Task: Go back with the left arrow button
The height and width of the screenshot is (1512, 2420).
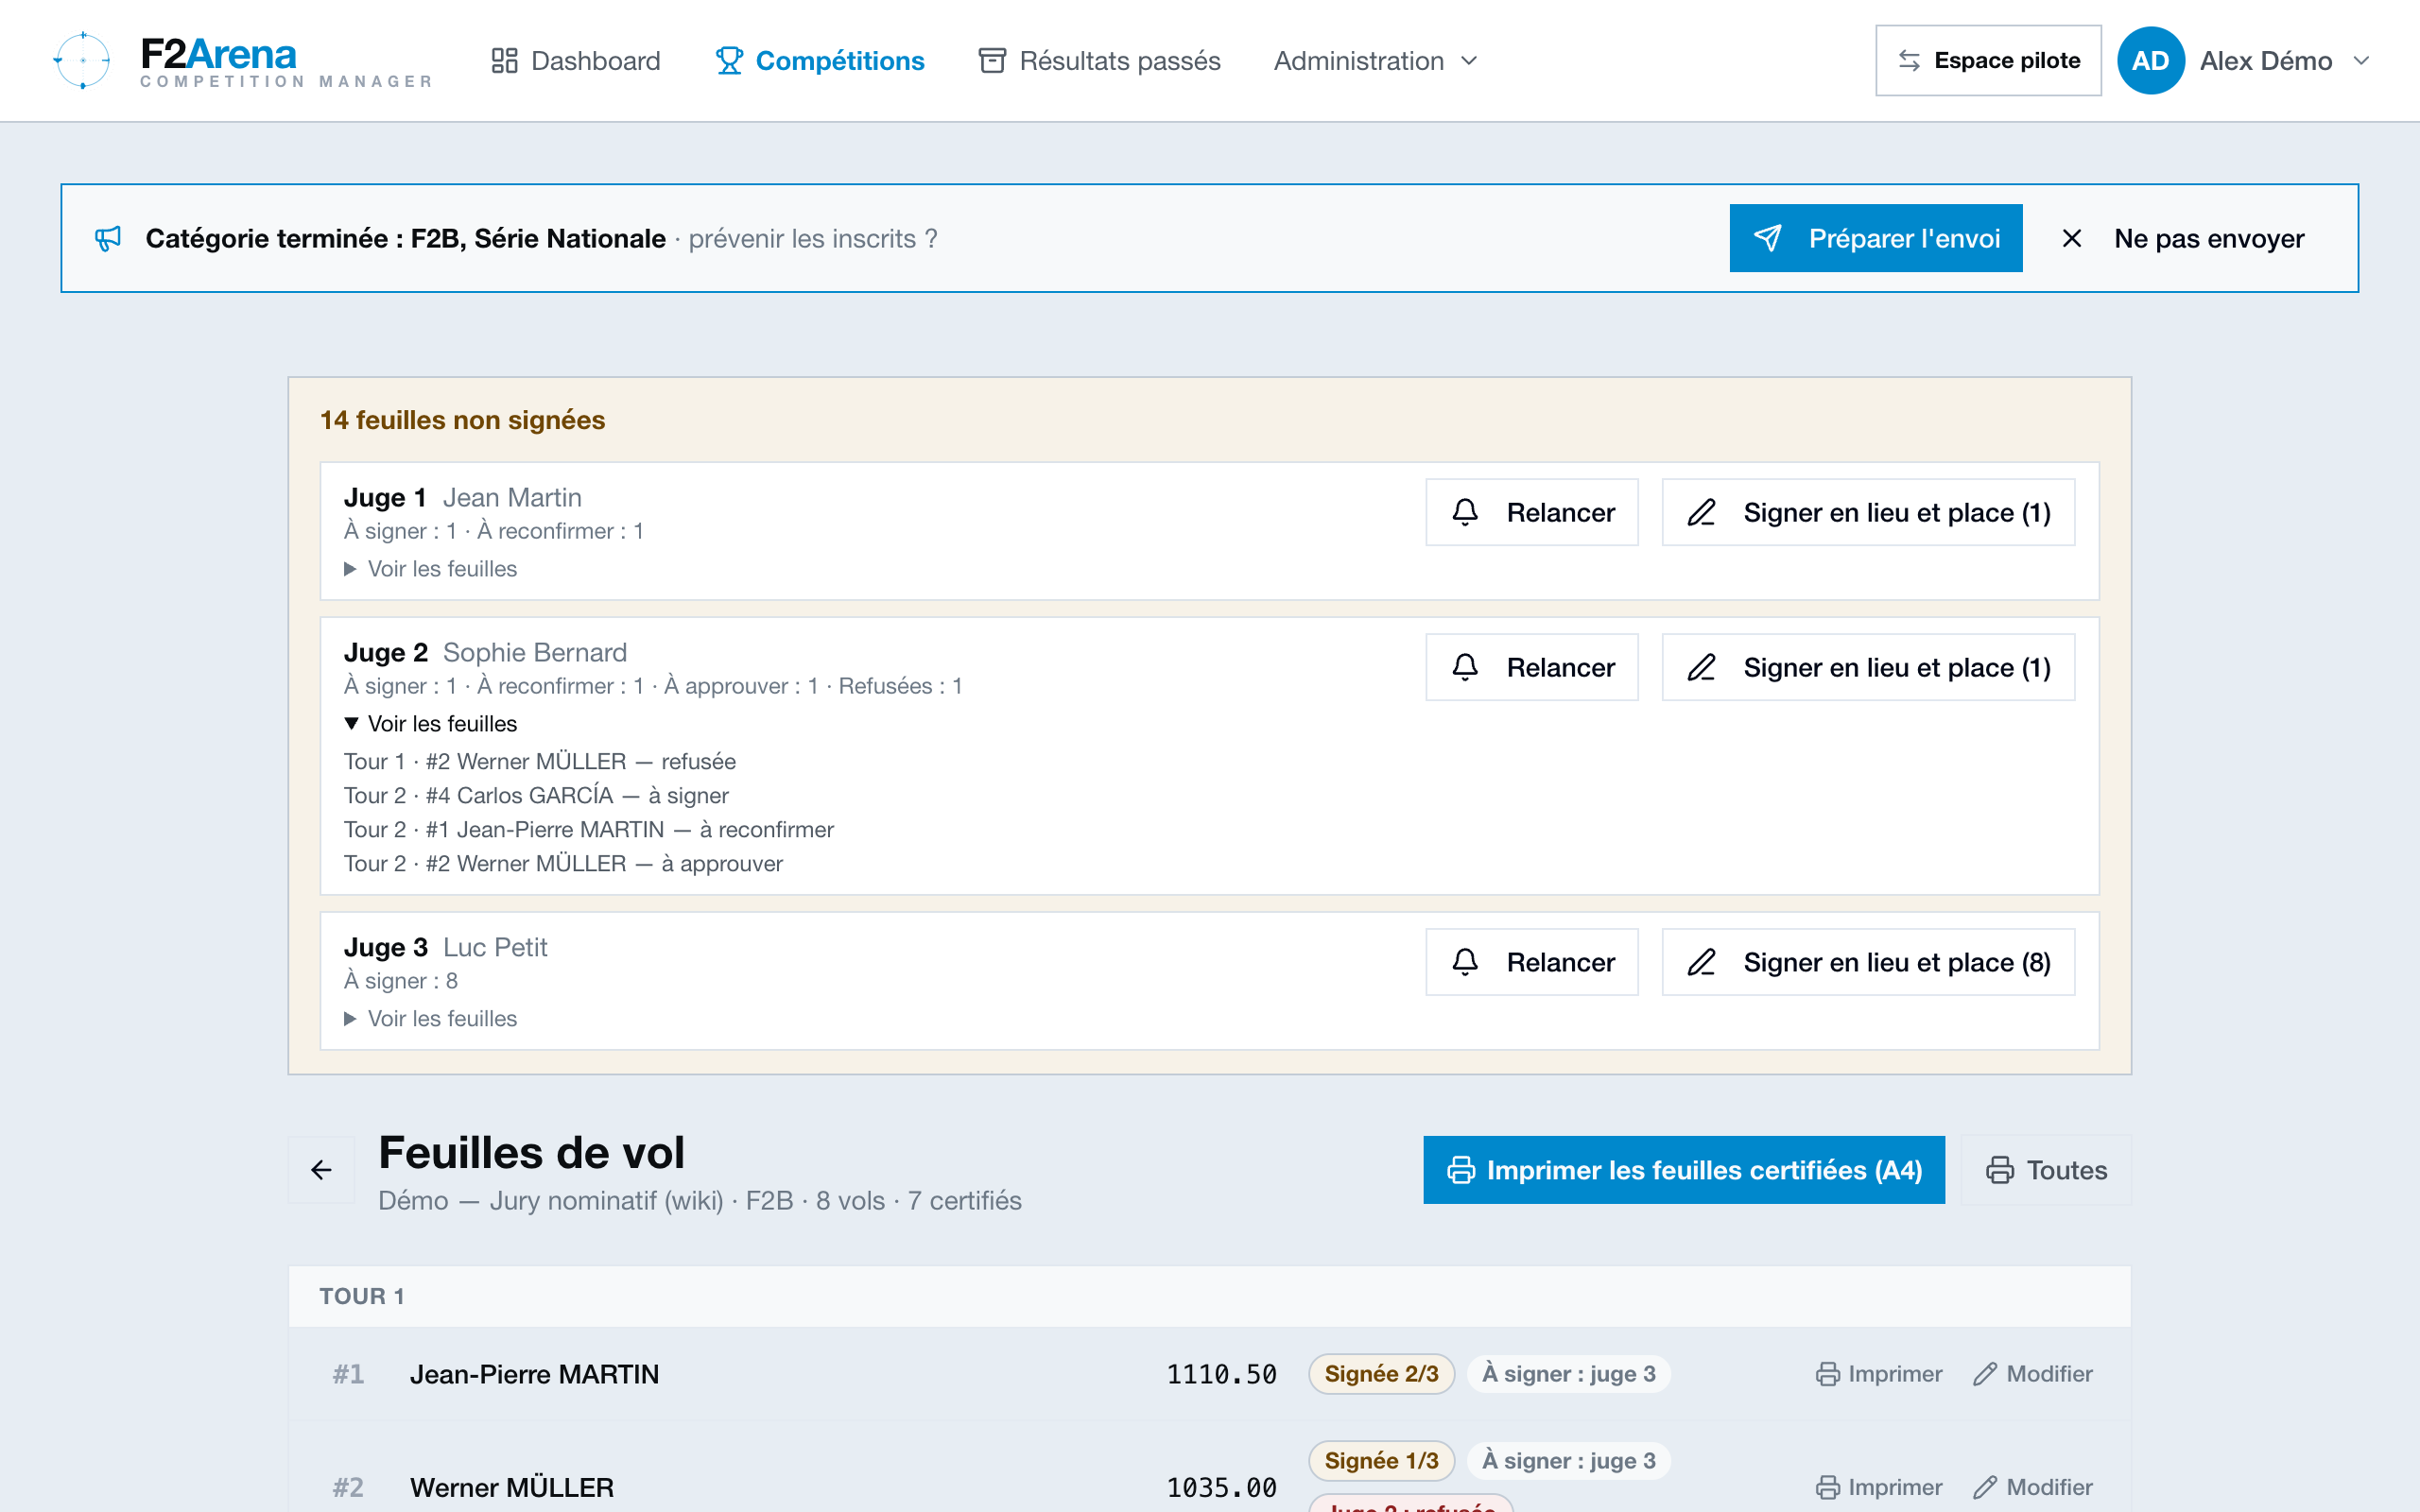Action: [x=321, y=1169]
